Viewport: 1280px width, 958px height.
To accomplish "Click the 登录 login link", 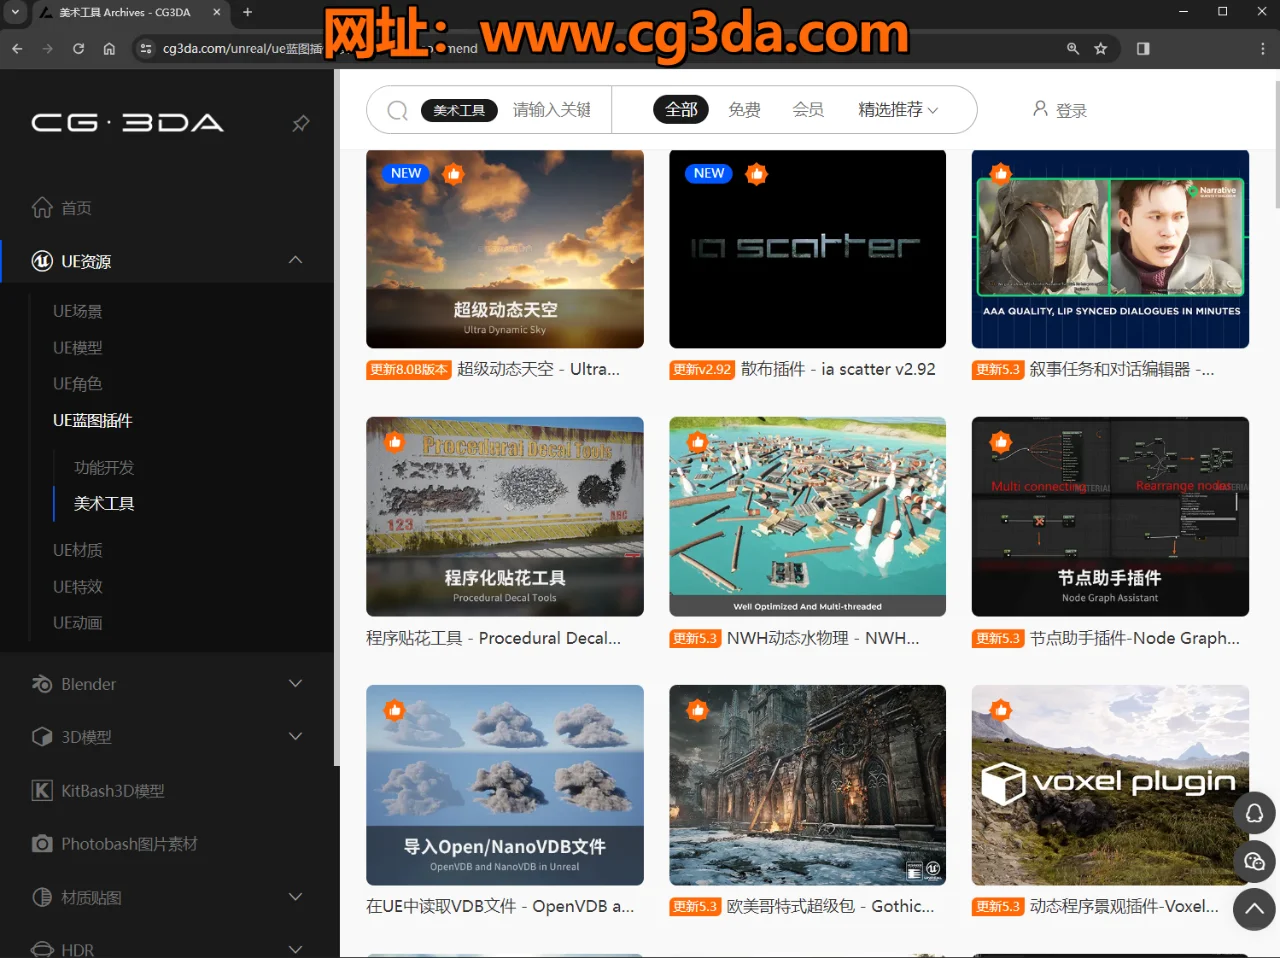I will 1069,110.
